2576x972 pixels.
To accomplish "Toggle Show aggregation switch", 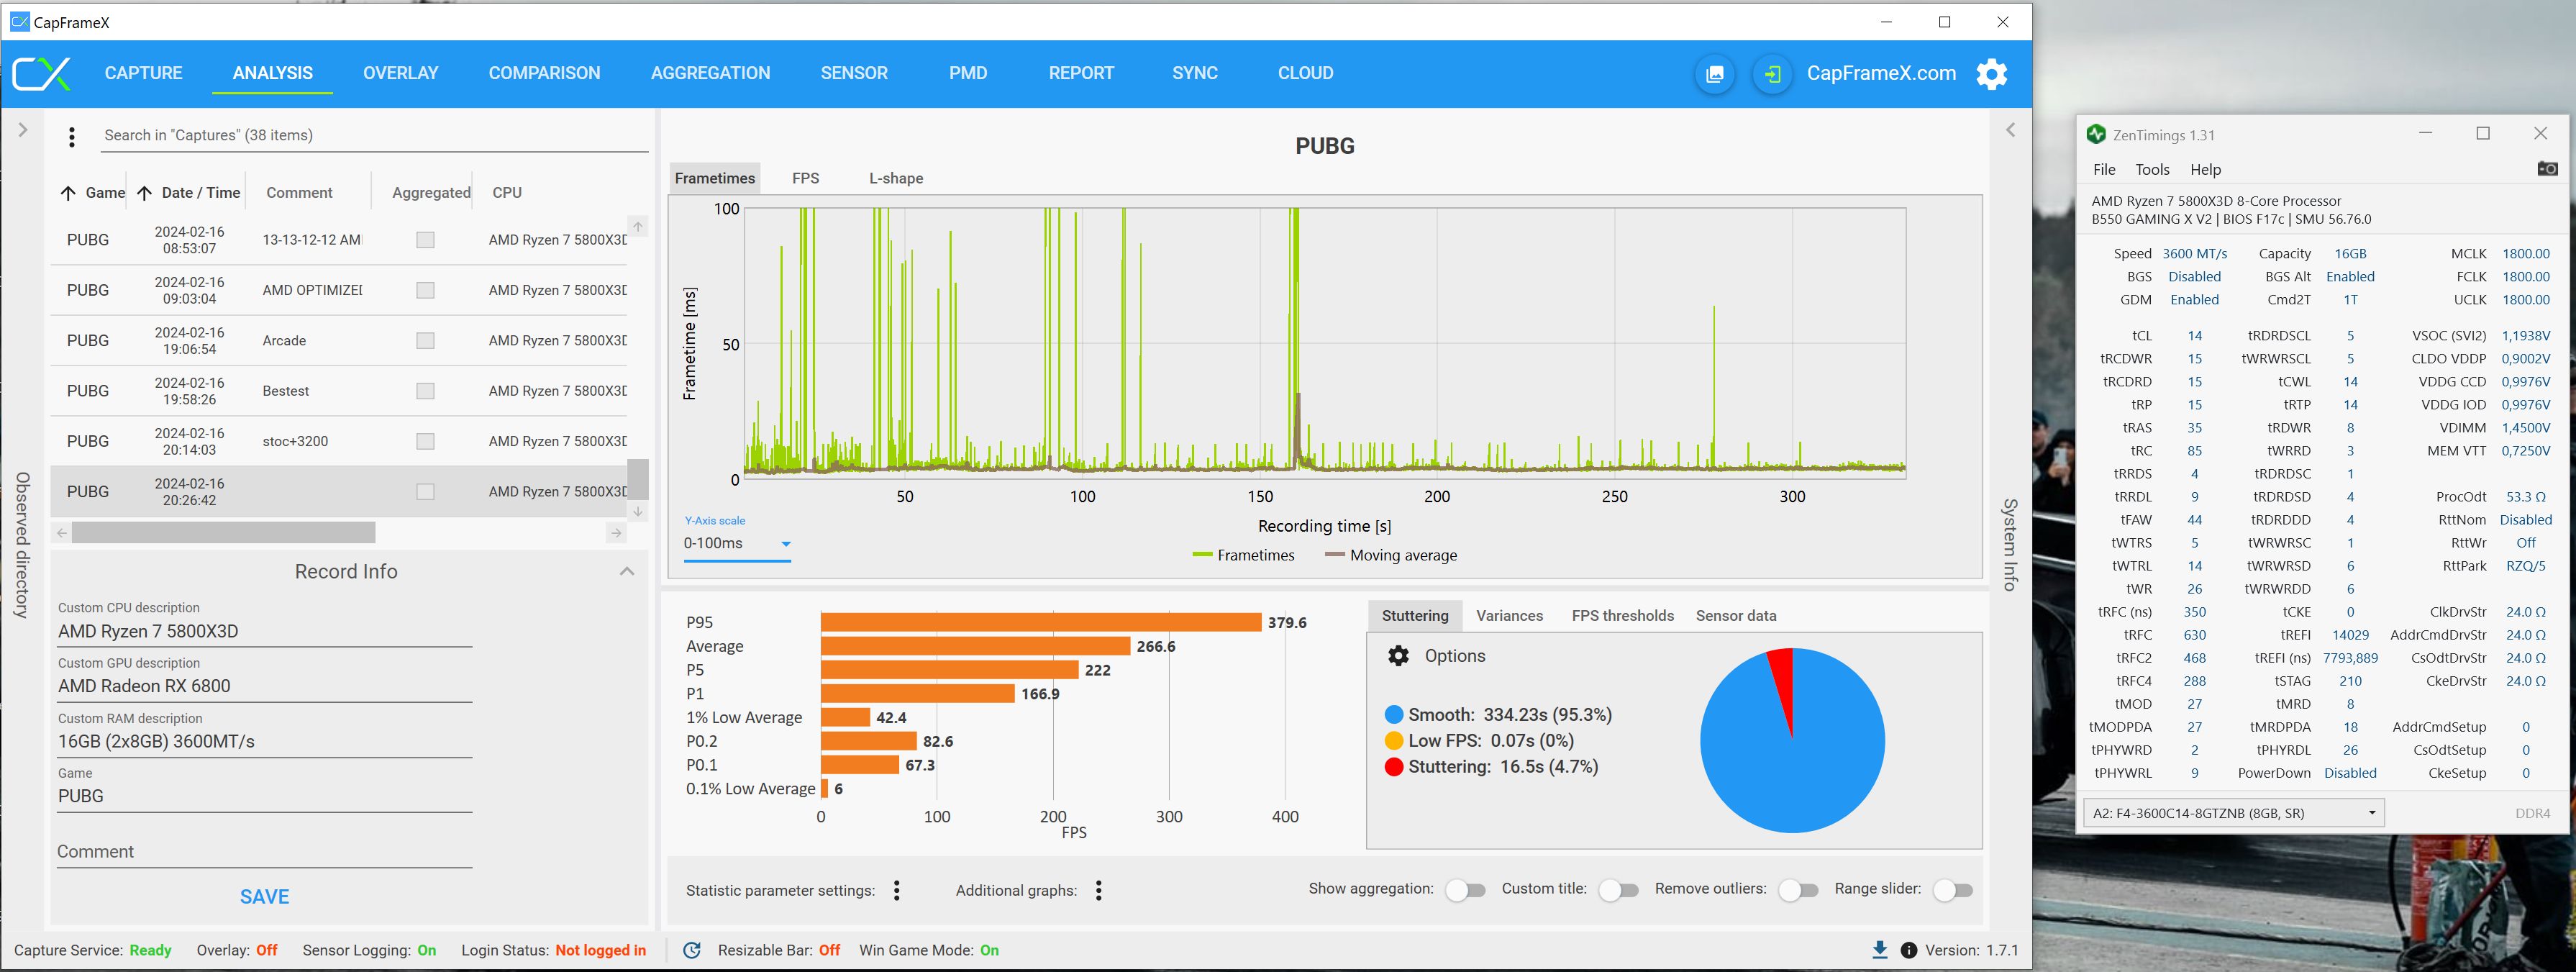I will click(x=1465, y=890).
